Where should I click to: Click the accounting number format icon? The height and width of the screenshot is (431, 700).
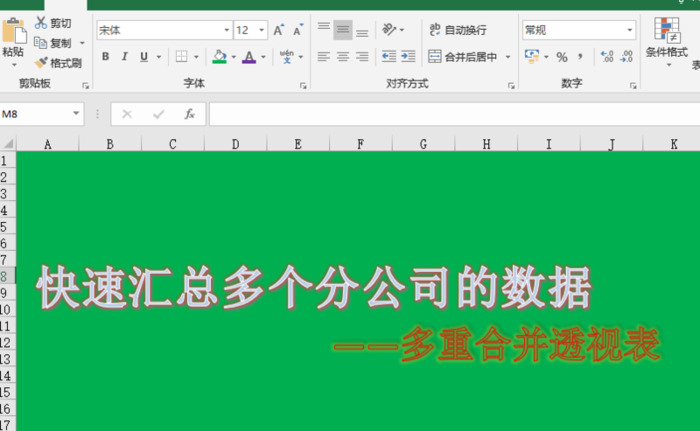tap(532, 56)
